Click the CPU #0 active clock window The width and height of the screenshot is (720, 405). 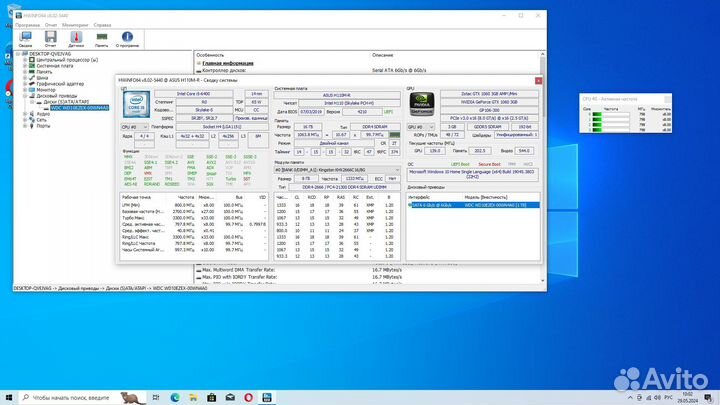point(625,113)
